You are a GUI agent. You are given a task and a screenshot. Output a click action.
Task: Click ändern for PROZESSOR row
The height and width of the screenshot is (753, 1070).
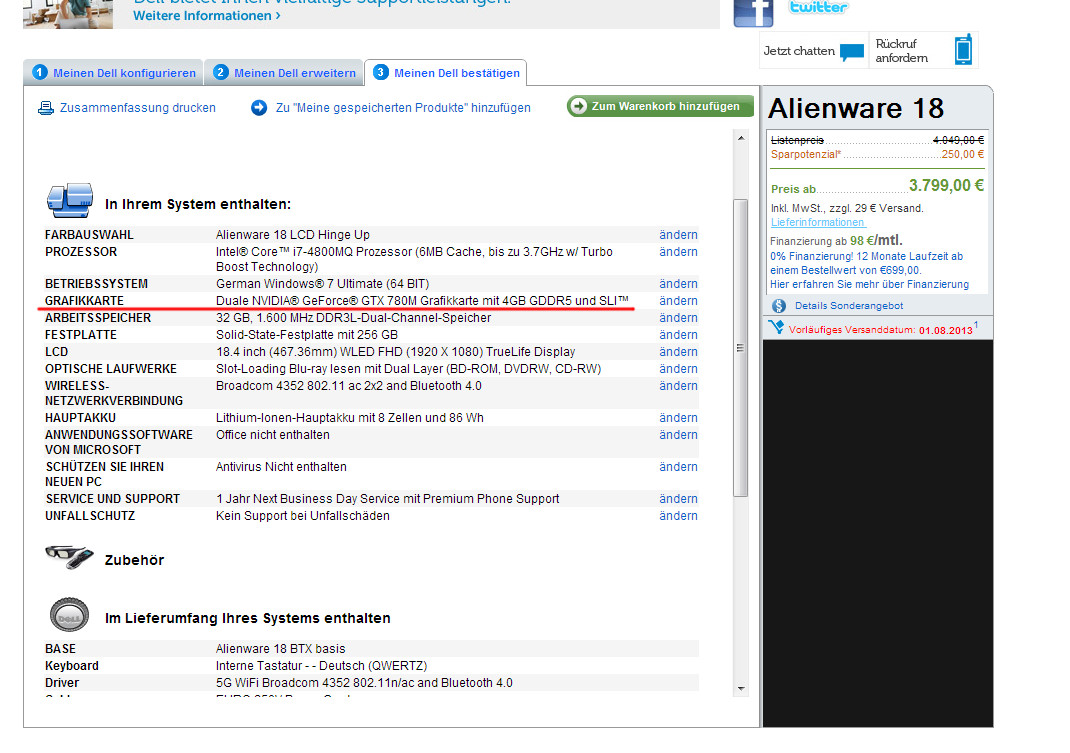(x=678, y=252)
